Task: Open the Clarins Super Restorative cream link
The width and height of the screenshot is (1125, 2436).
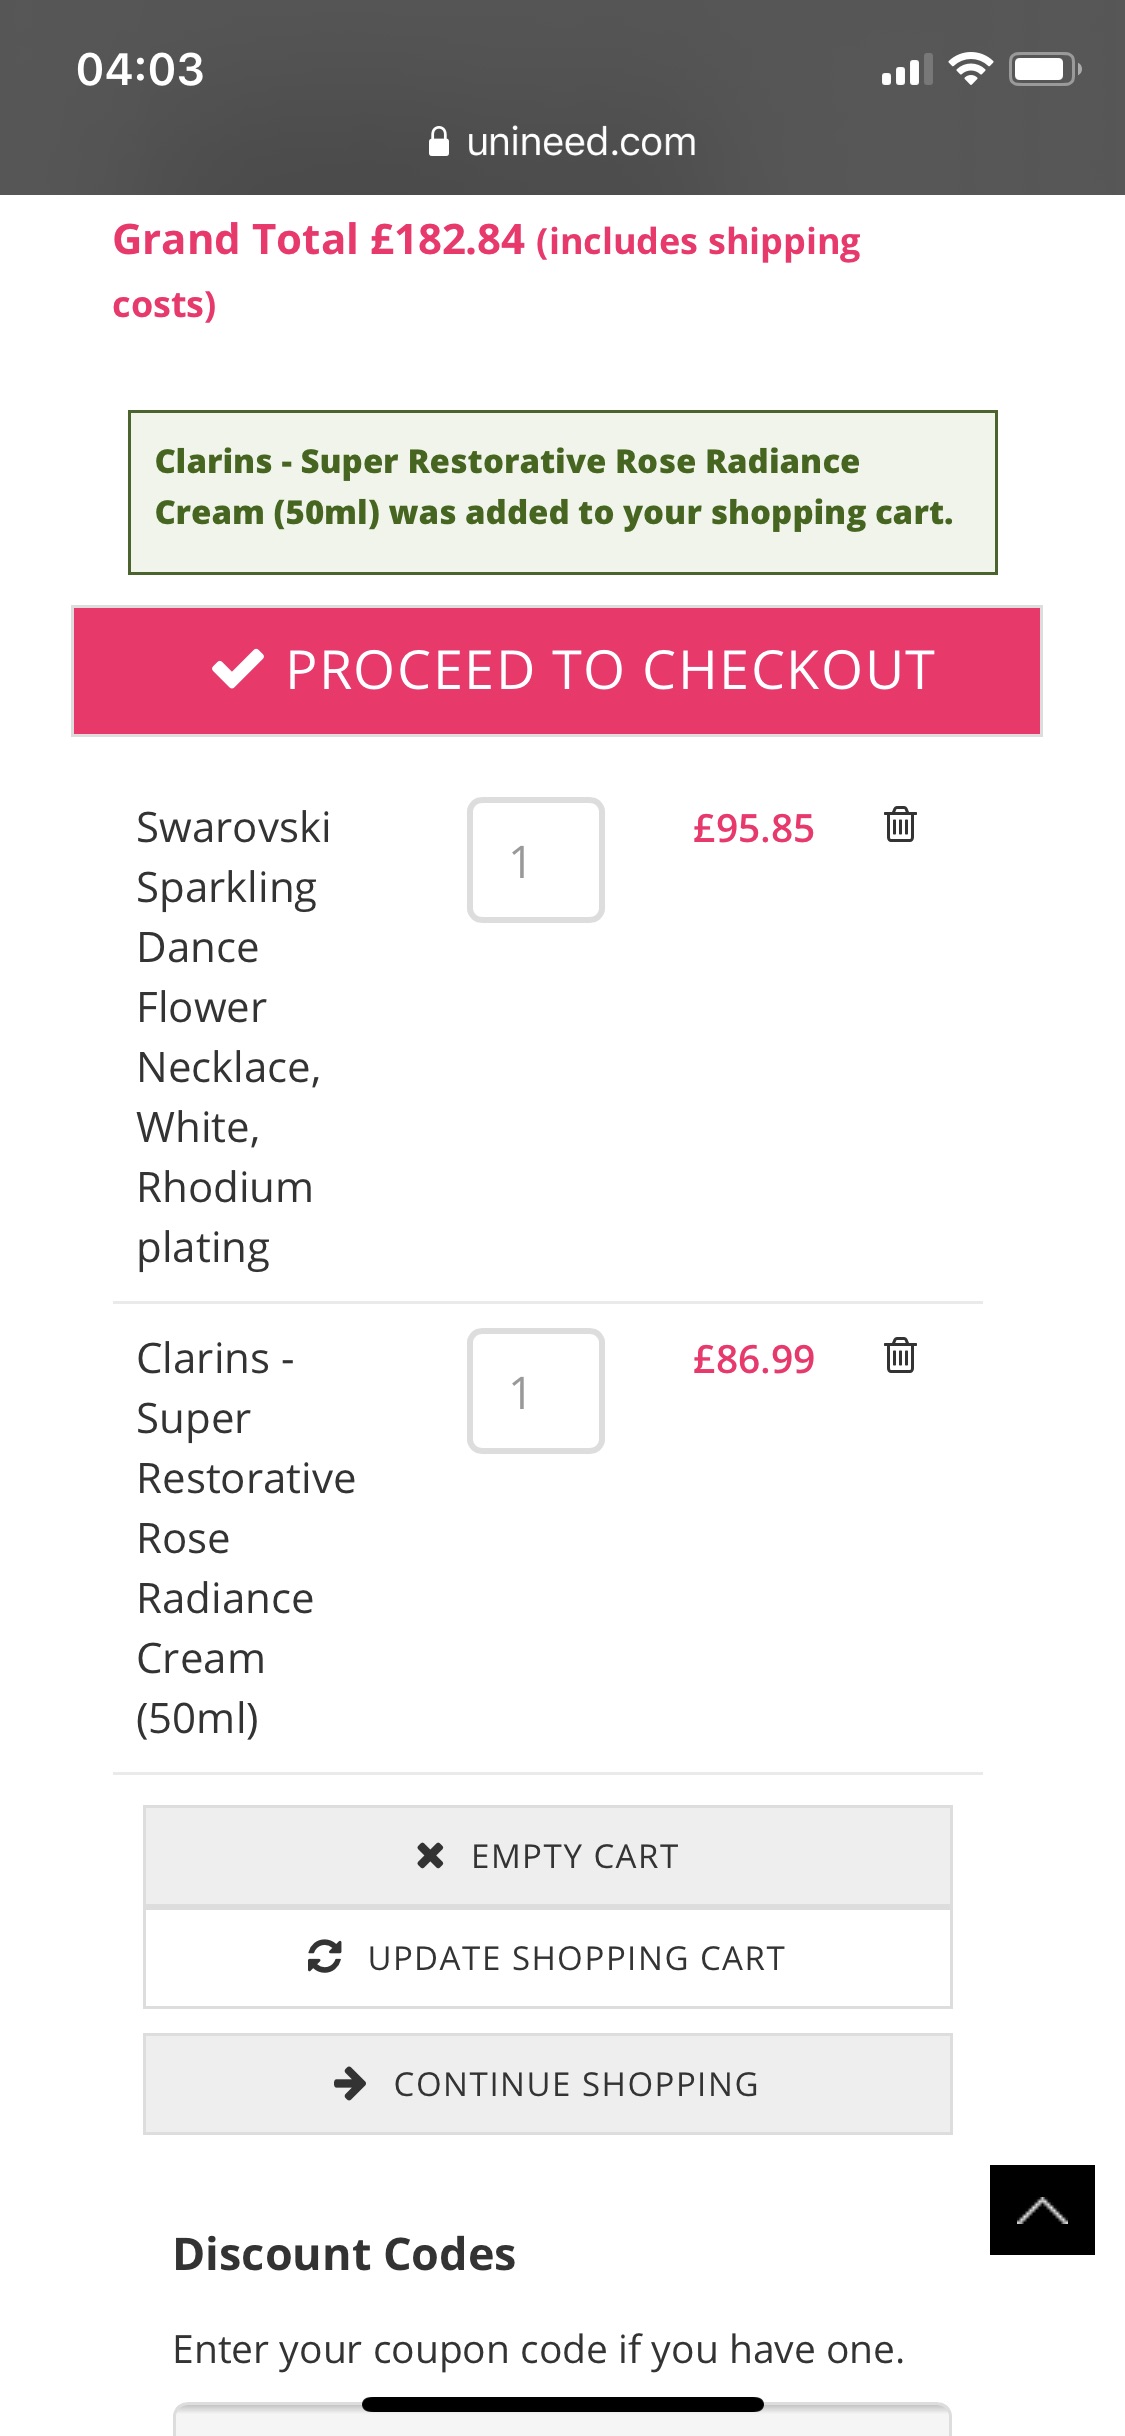Action: 246,1538
